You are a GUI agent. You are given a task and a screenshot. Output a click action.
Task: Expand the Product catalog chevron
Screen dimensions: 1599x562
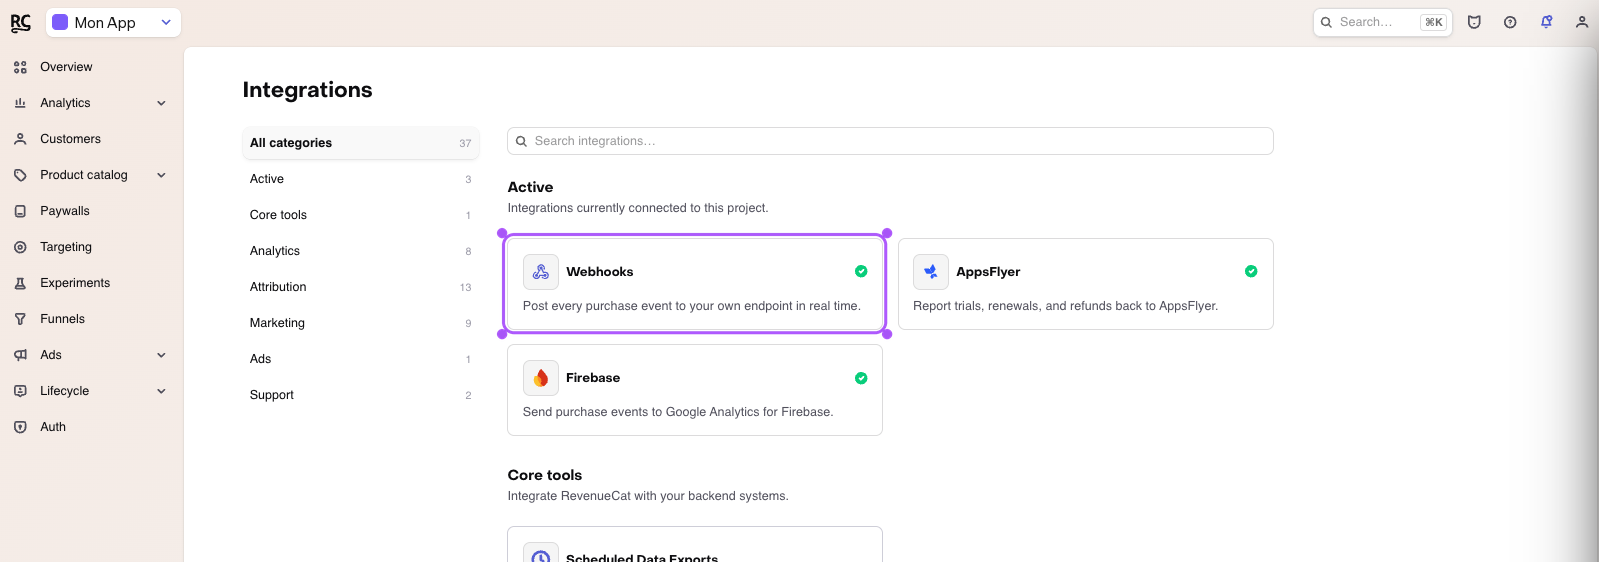coord(161,175)
